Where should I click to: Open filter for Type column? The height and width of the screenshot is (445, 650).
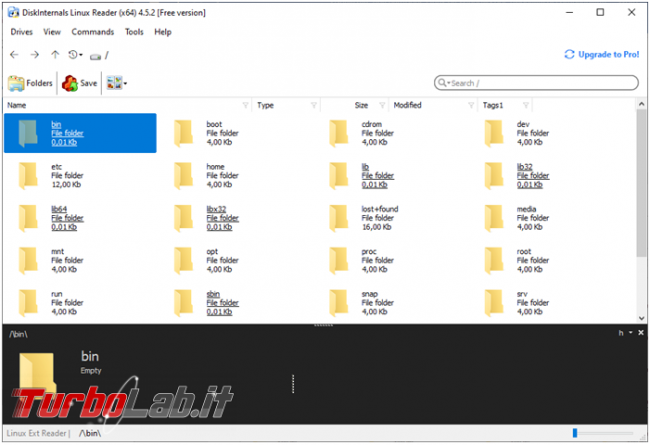[x=314, y=105]
